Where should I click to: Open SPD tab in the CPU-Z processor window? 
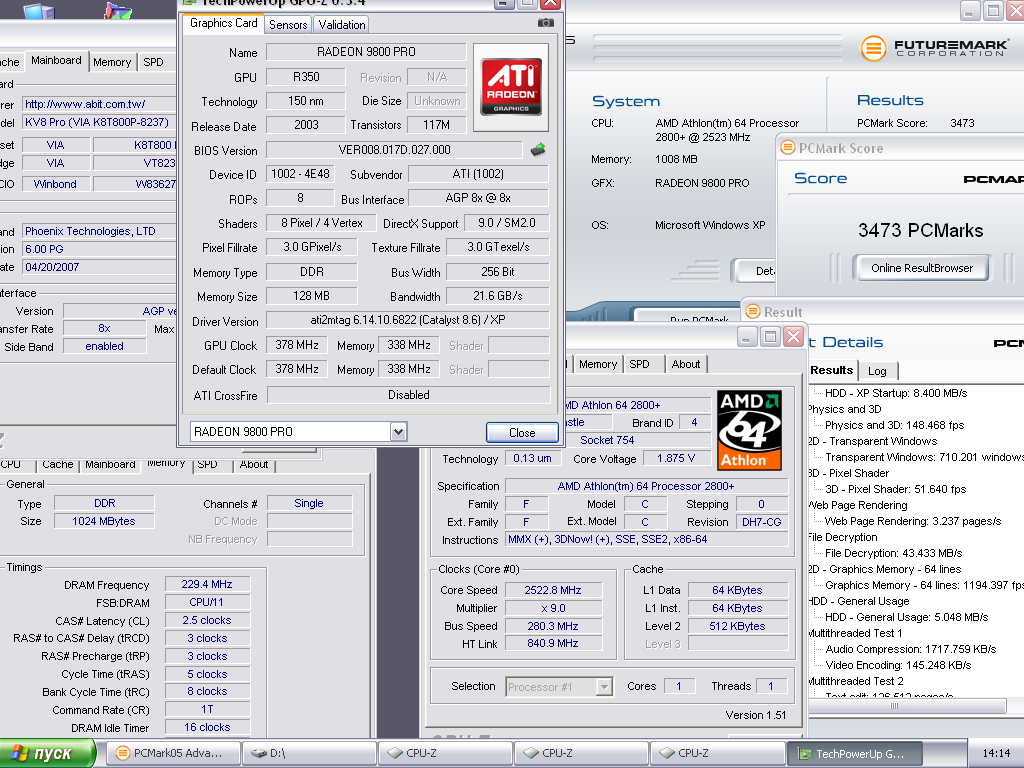tap(639, 364)
